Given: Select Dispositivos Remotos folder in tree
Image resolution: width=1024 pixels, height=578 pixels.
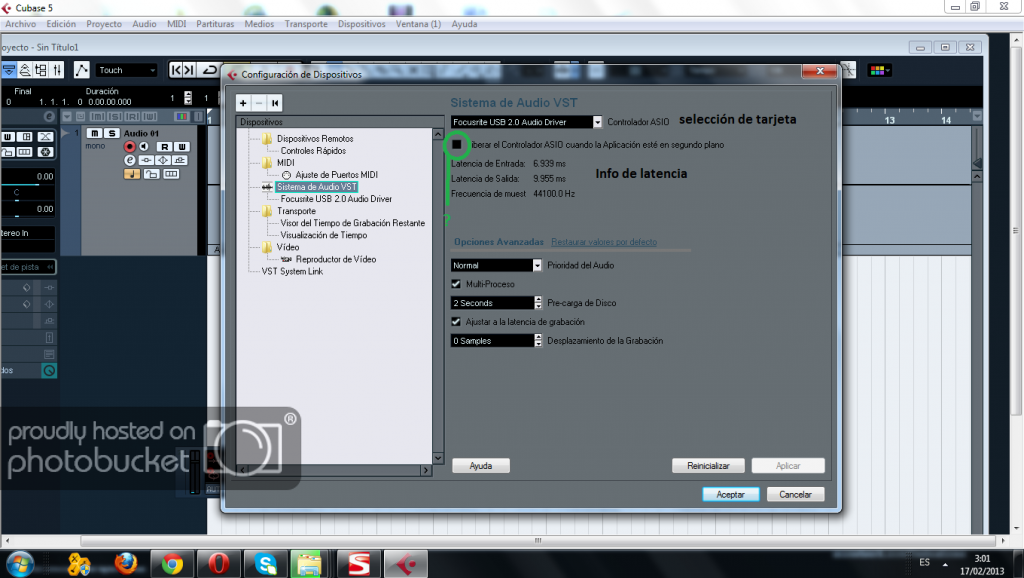Looking at the screenshot, I should point(314,138).
